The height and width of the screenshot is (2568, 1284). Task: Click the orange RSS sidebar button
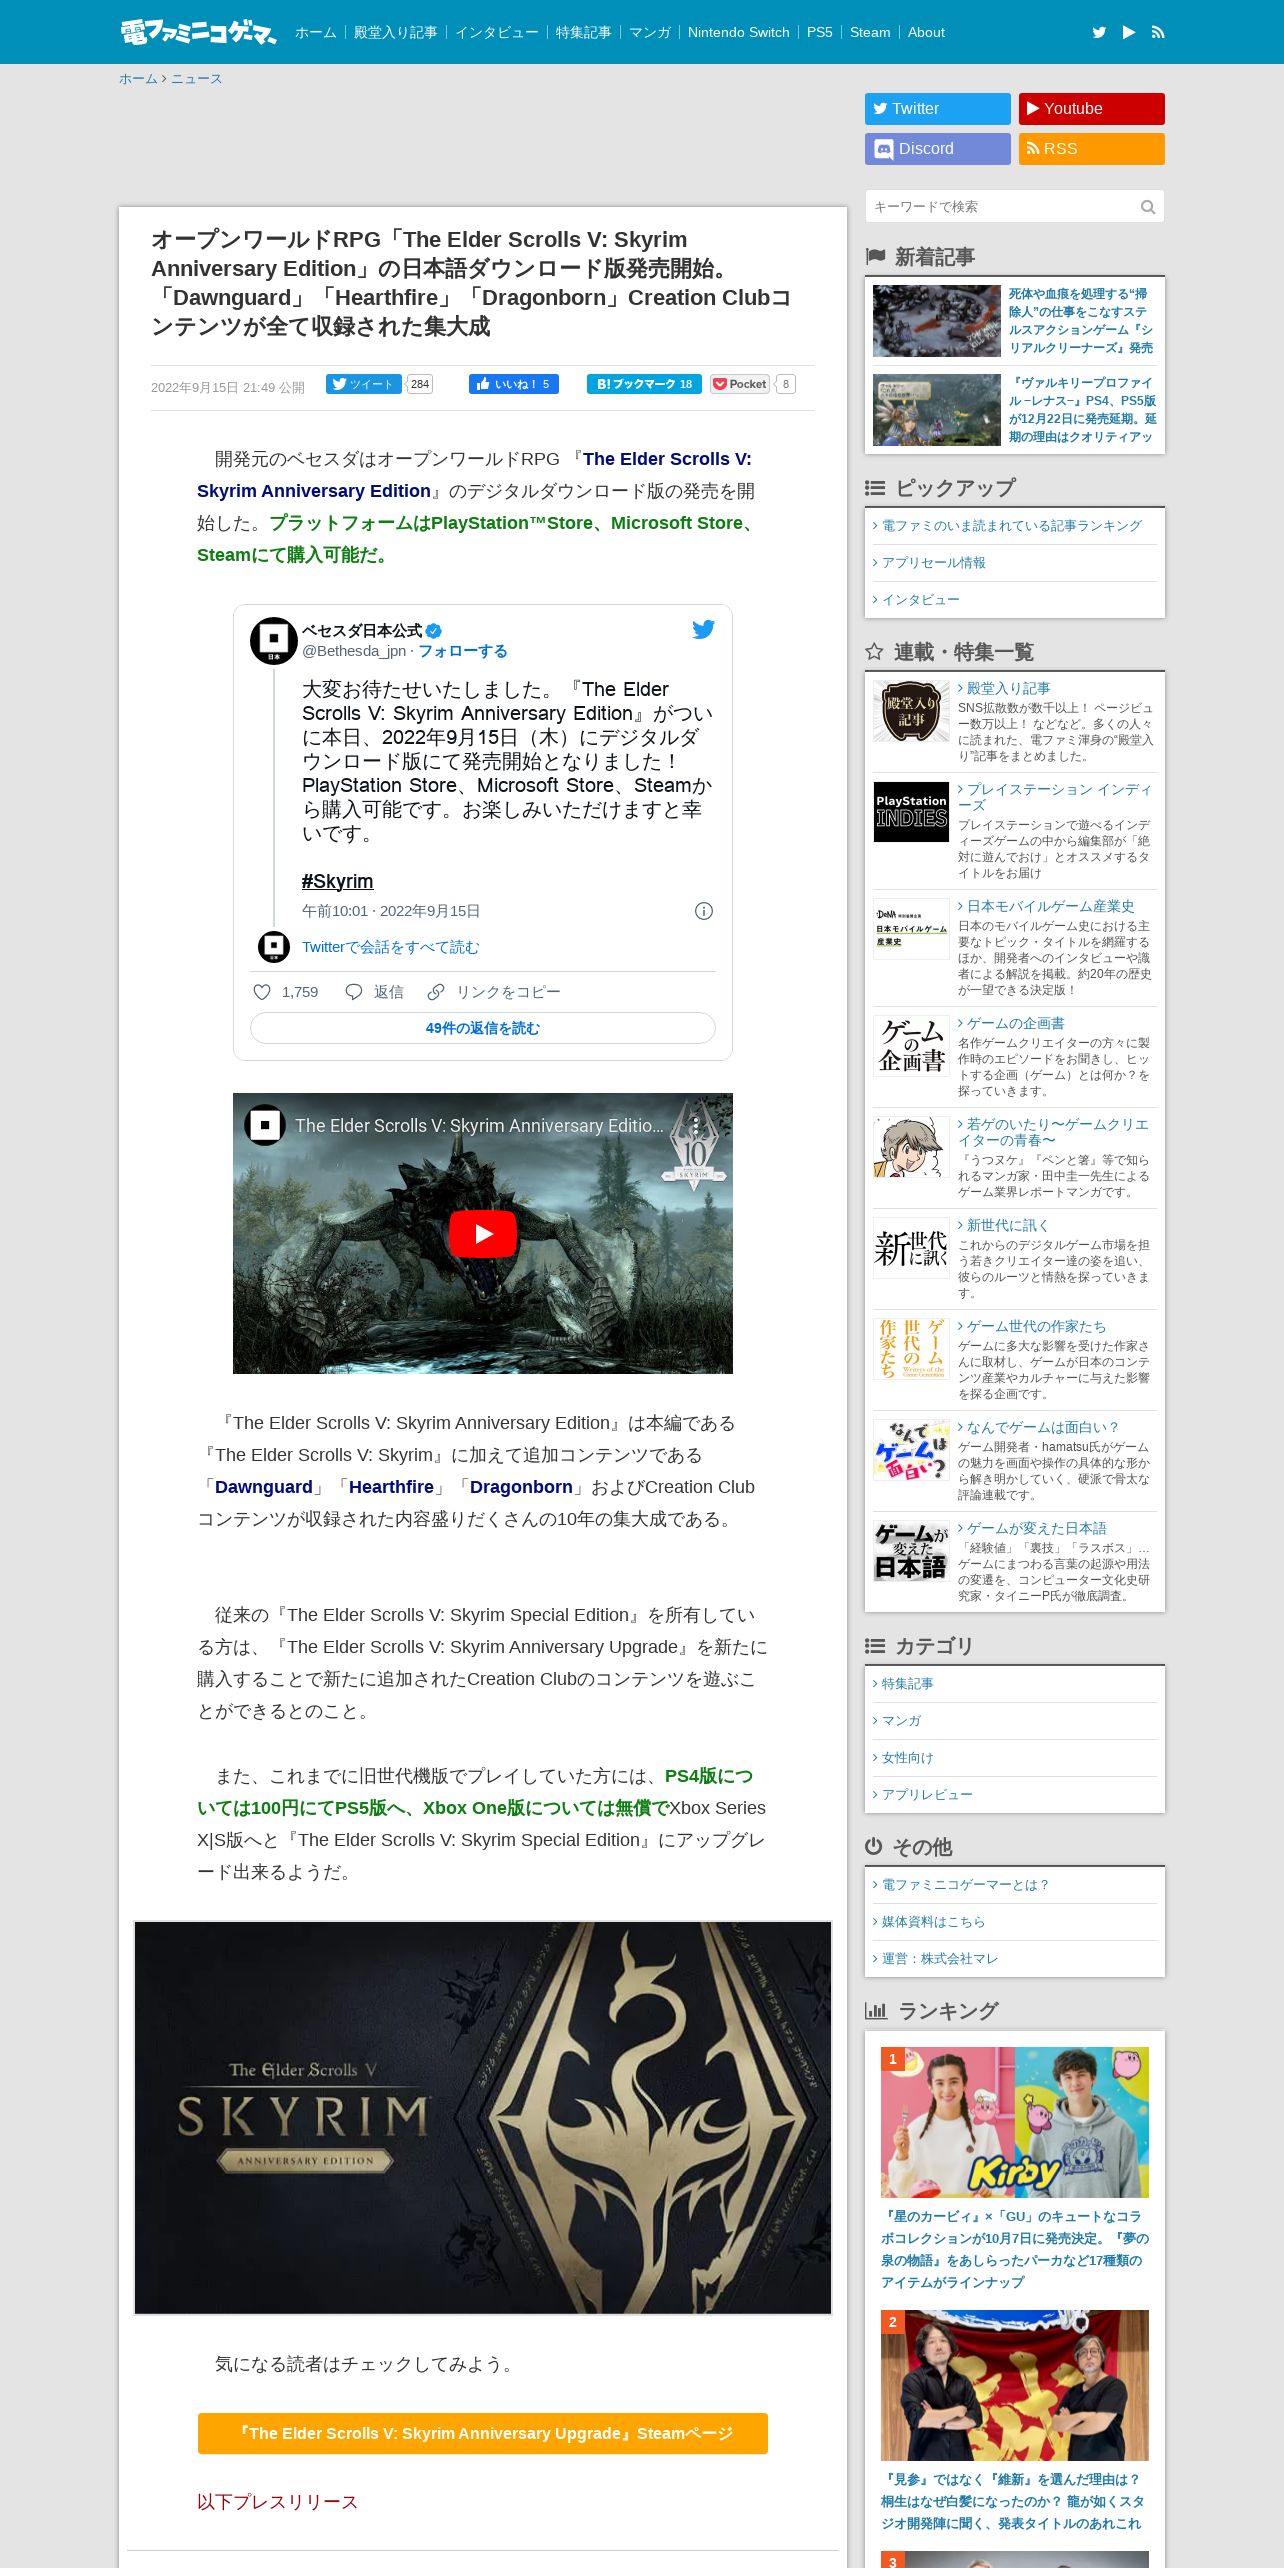point(1092,149)
